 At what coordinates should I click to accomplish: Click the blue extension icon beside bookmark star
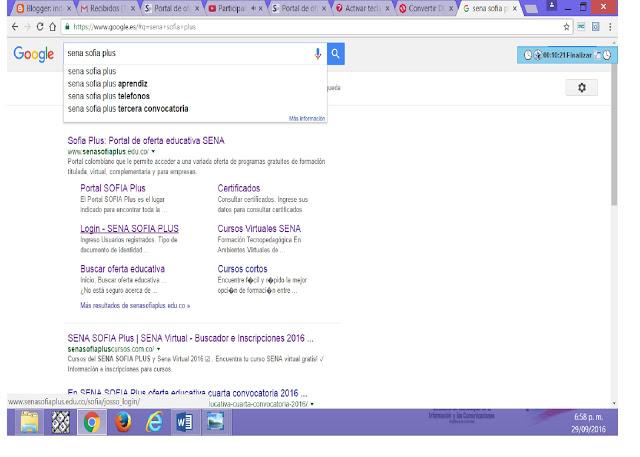tap(581, 27)
